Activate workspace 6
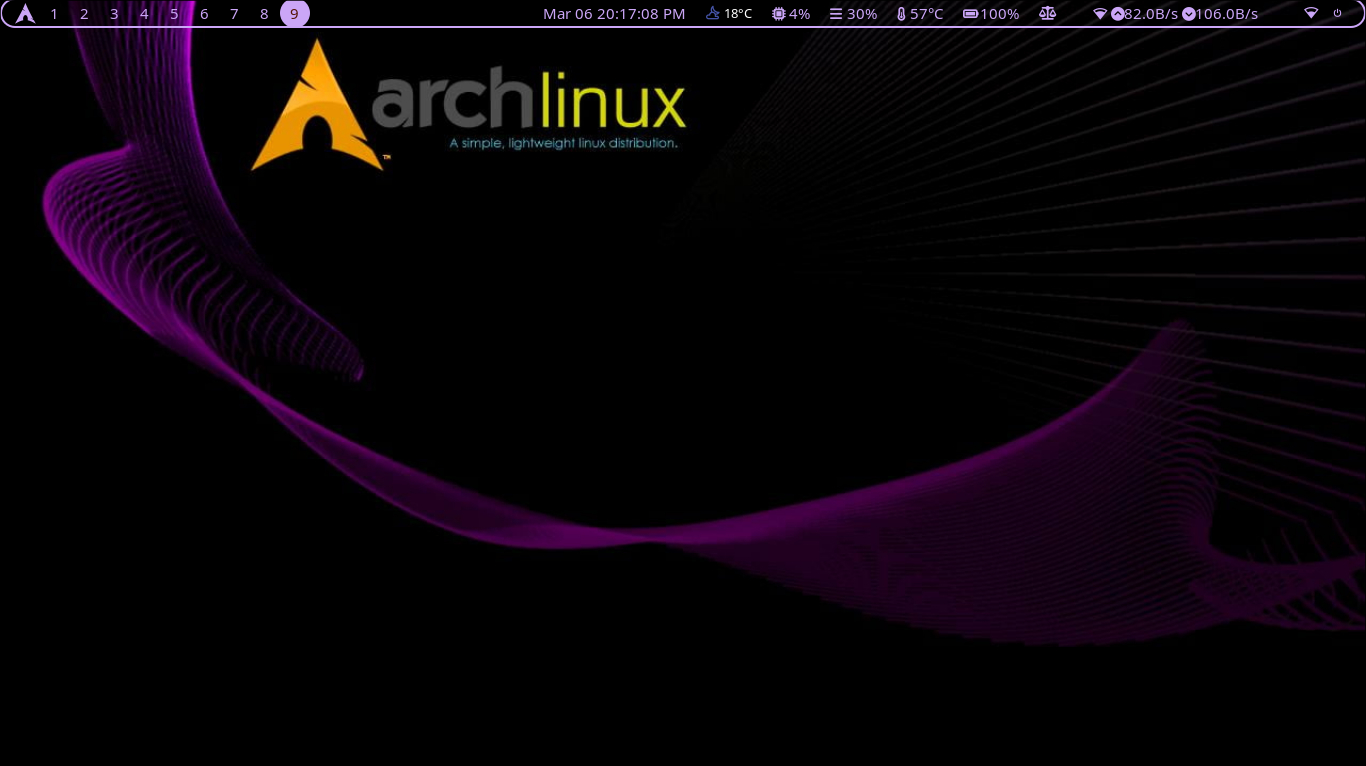Viewport: 1366px width, 766px height. click(204, 14)
